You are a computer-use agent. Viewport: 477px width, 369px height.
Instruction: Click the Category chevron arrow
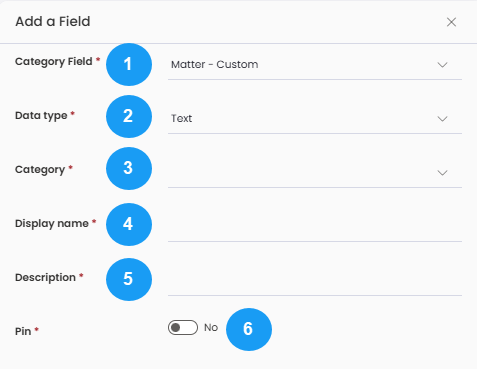click(442, 173)
